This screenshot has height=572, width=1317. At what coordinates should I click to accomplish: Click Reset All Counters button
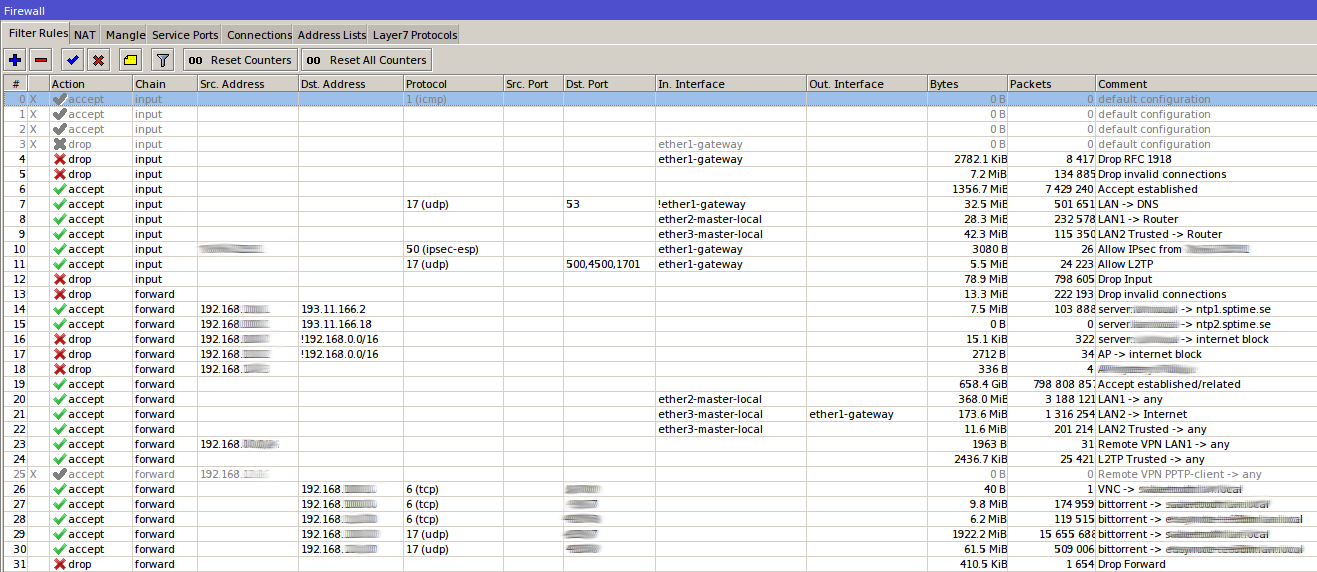tap(367, 60)
